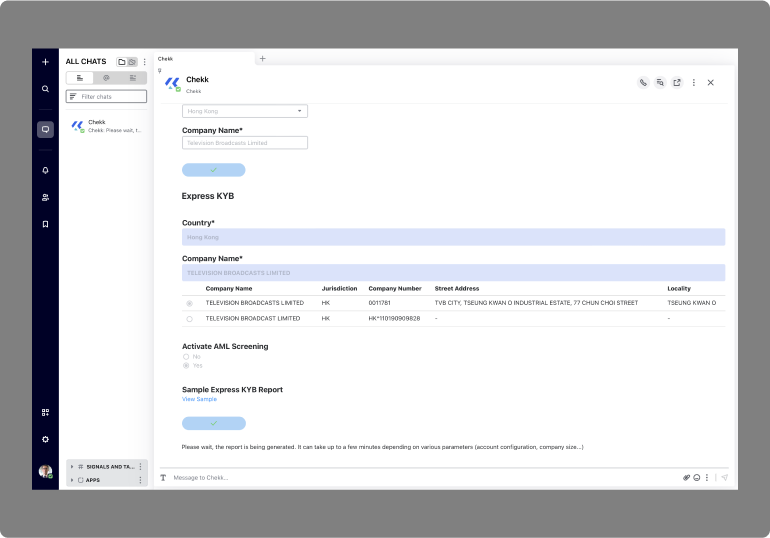
Task: Expand the Apps section
Action: [71, 480]
